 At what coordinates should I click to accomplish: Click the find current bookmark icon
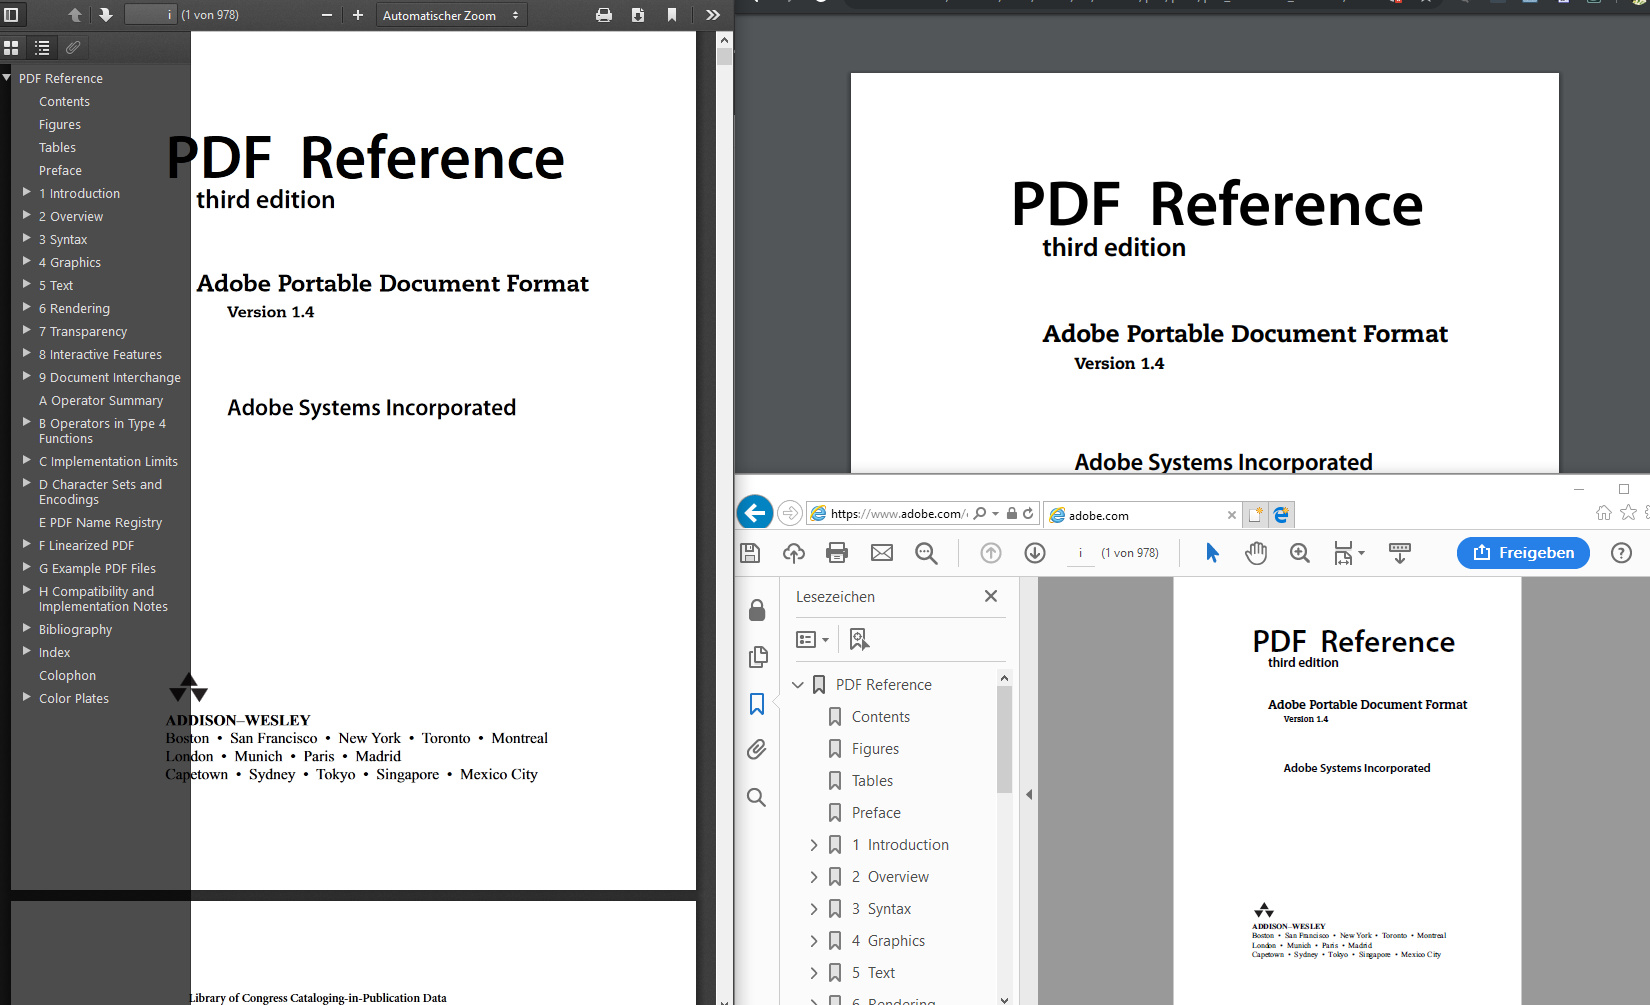click(x=859, y=639)
